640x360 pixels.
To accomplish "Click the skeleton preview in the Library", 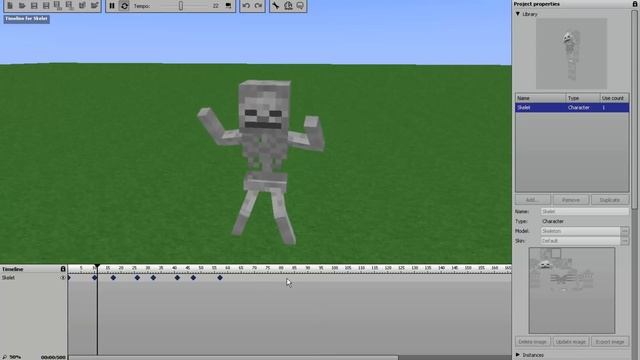I will point(571,53).
